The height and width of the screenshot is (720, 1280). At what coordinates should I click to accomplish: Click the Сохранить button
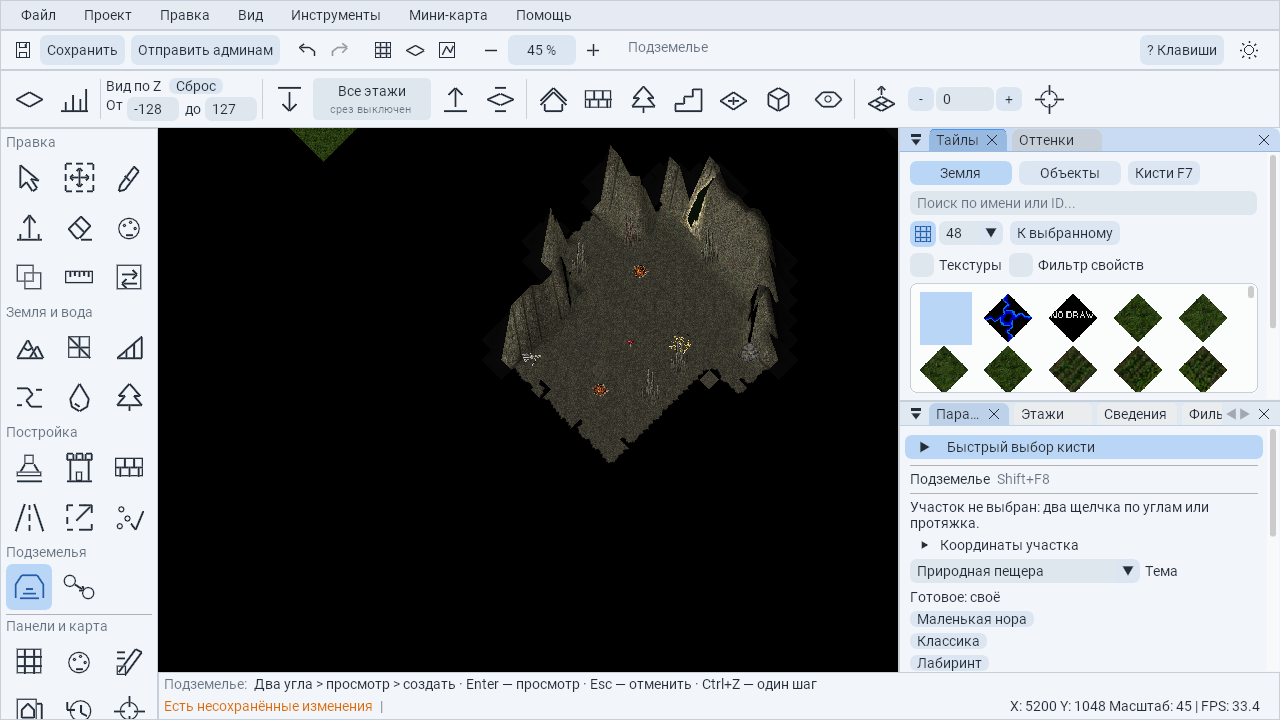[x=82, y=50]
